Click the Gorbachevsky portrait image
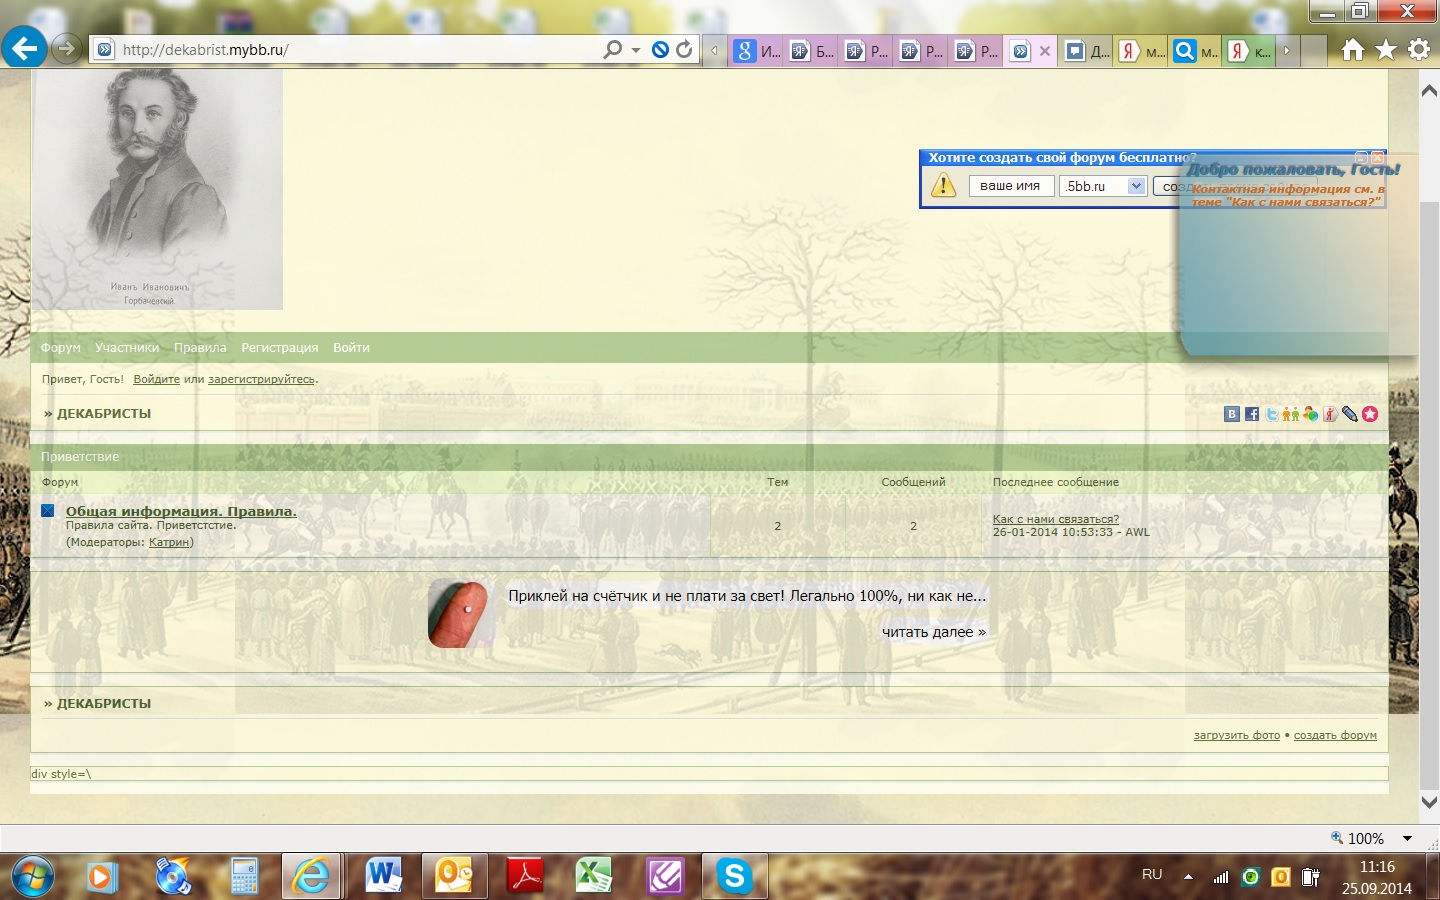 pos(157,189)
